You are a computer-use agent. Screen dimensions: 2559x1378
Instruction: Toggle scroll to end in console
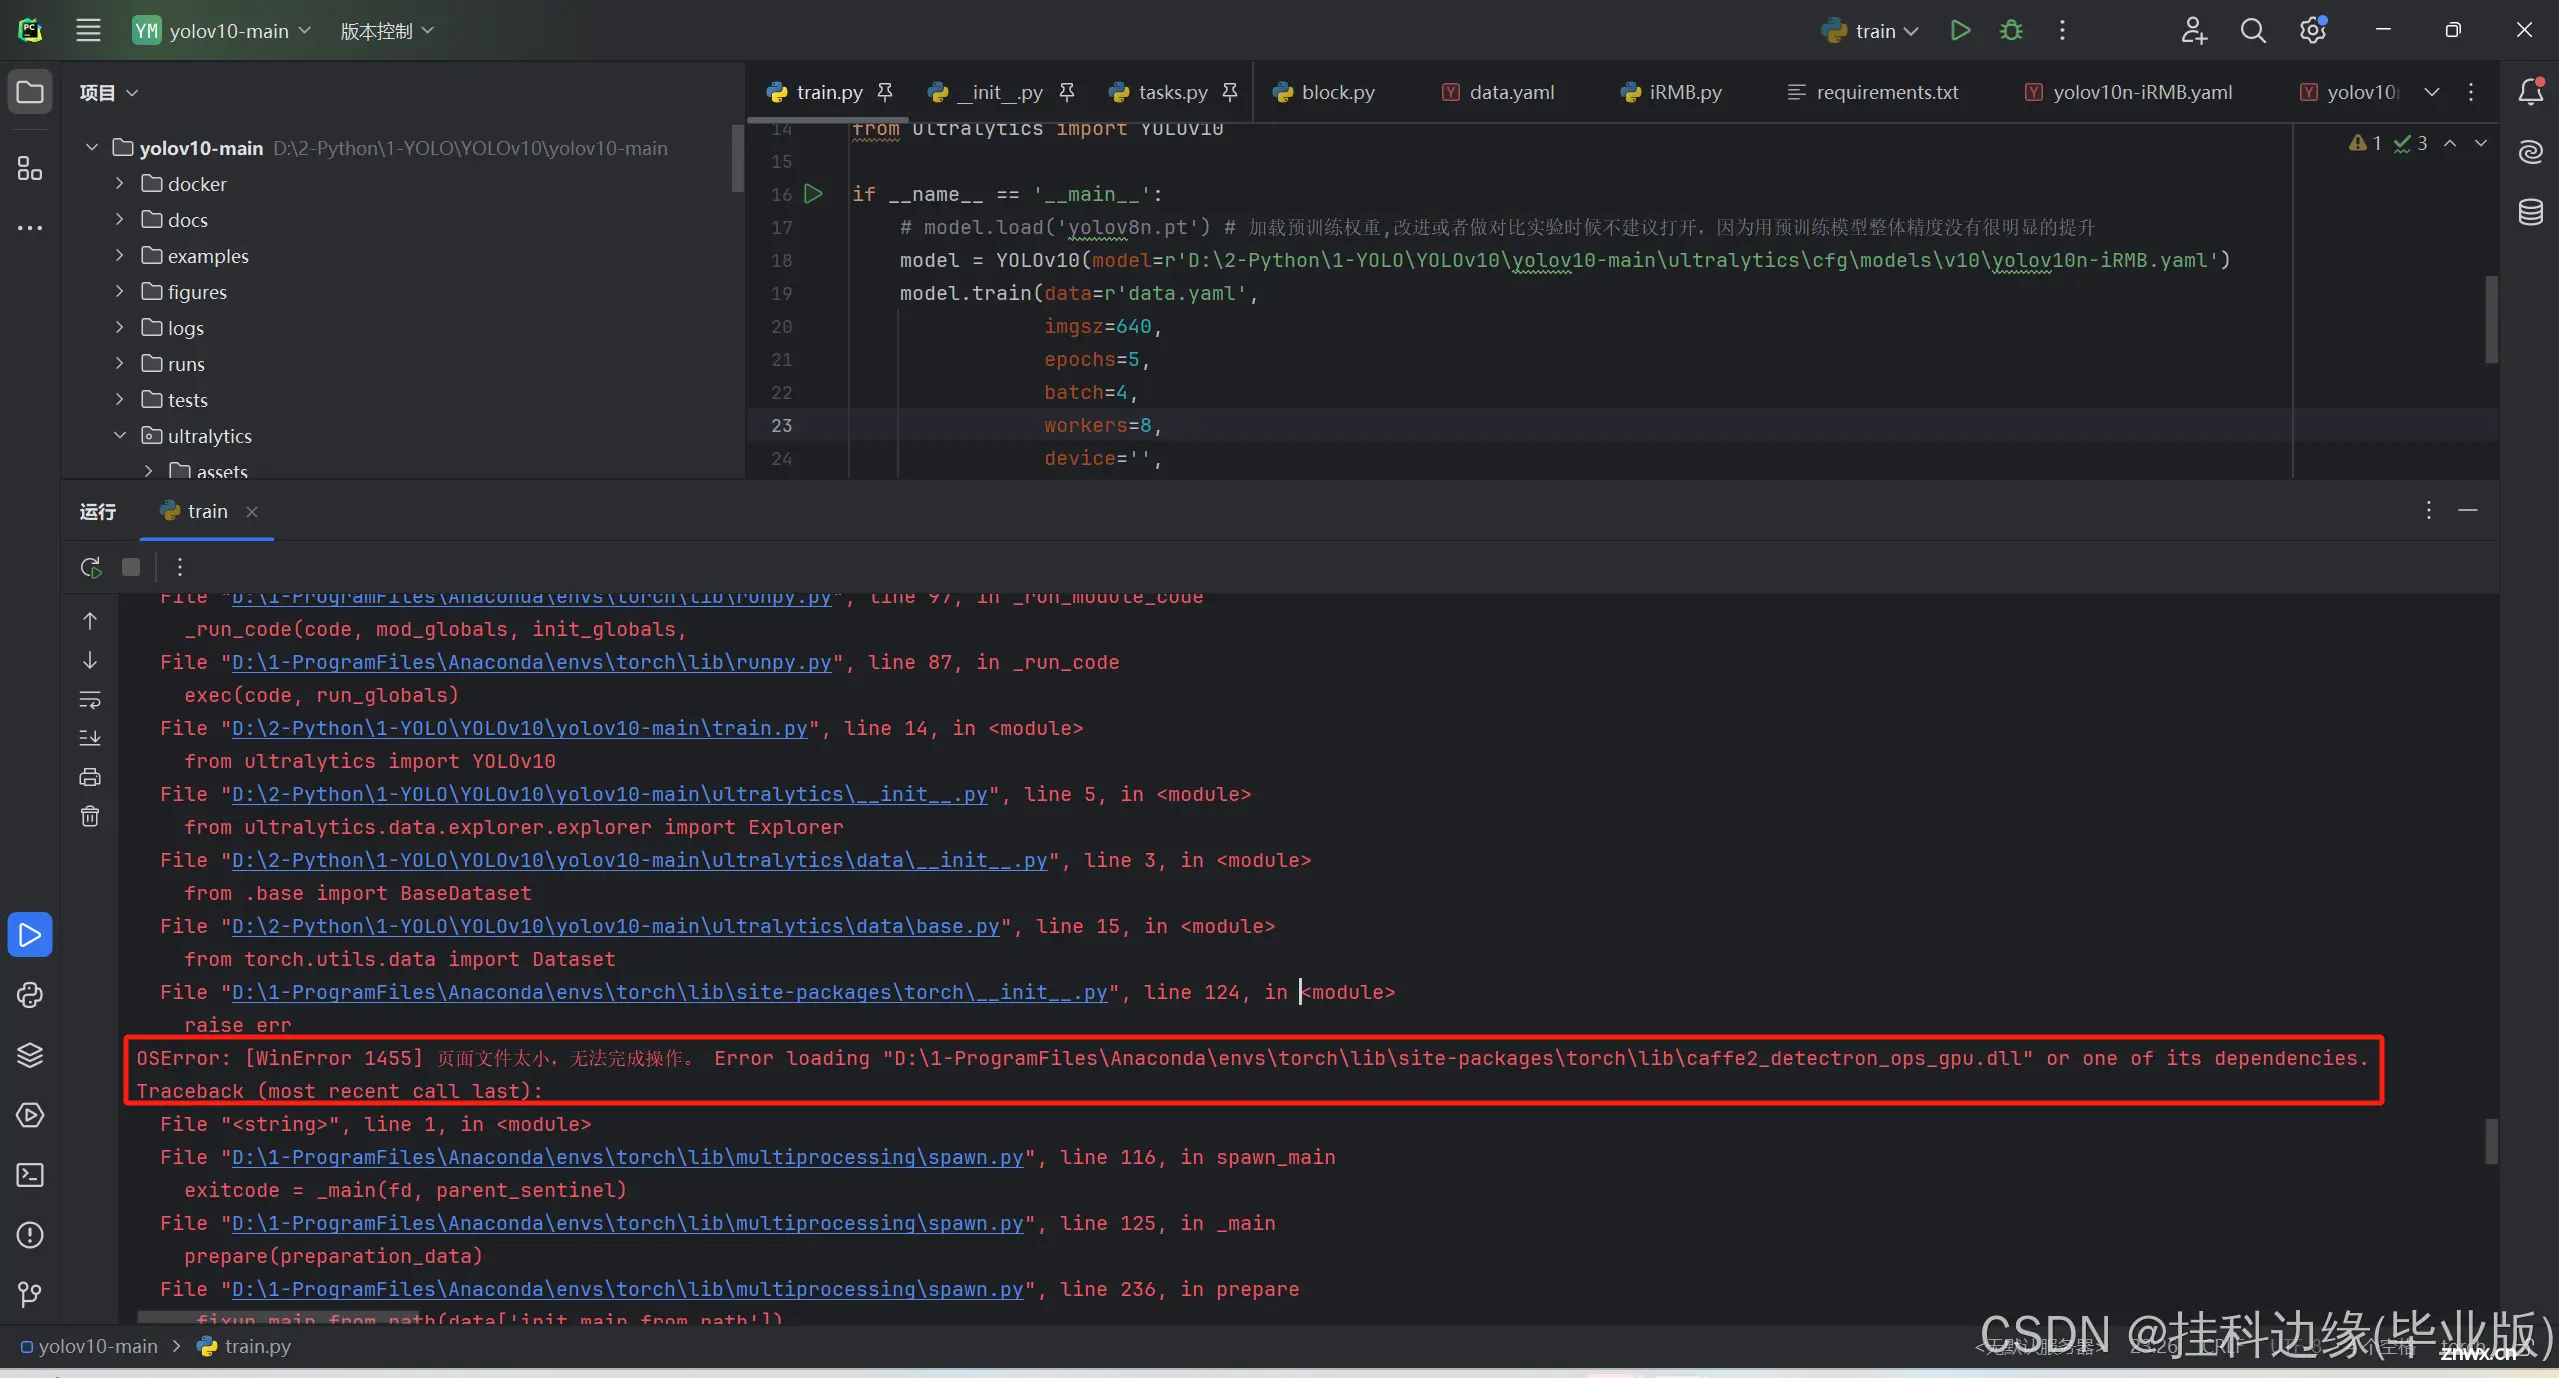[x=90, y=738]
